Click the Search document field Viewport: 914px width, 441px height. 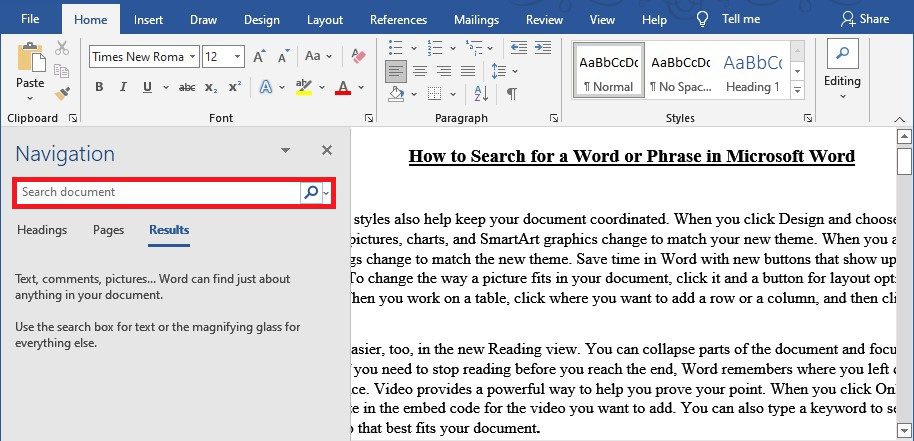158,192
